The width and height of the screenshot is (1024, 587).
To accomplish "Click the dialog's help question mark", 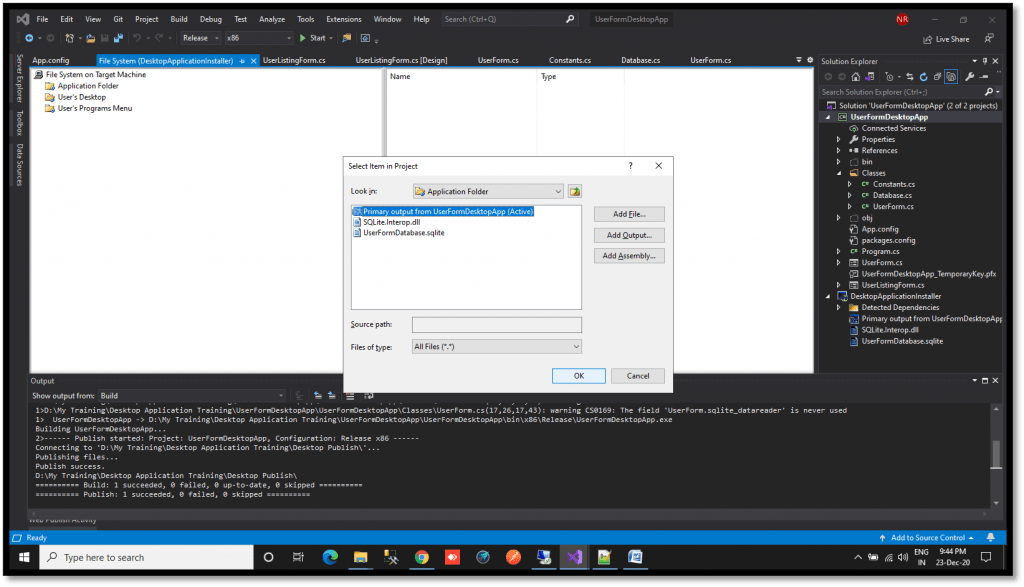I will pos(630,166).
